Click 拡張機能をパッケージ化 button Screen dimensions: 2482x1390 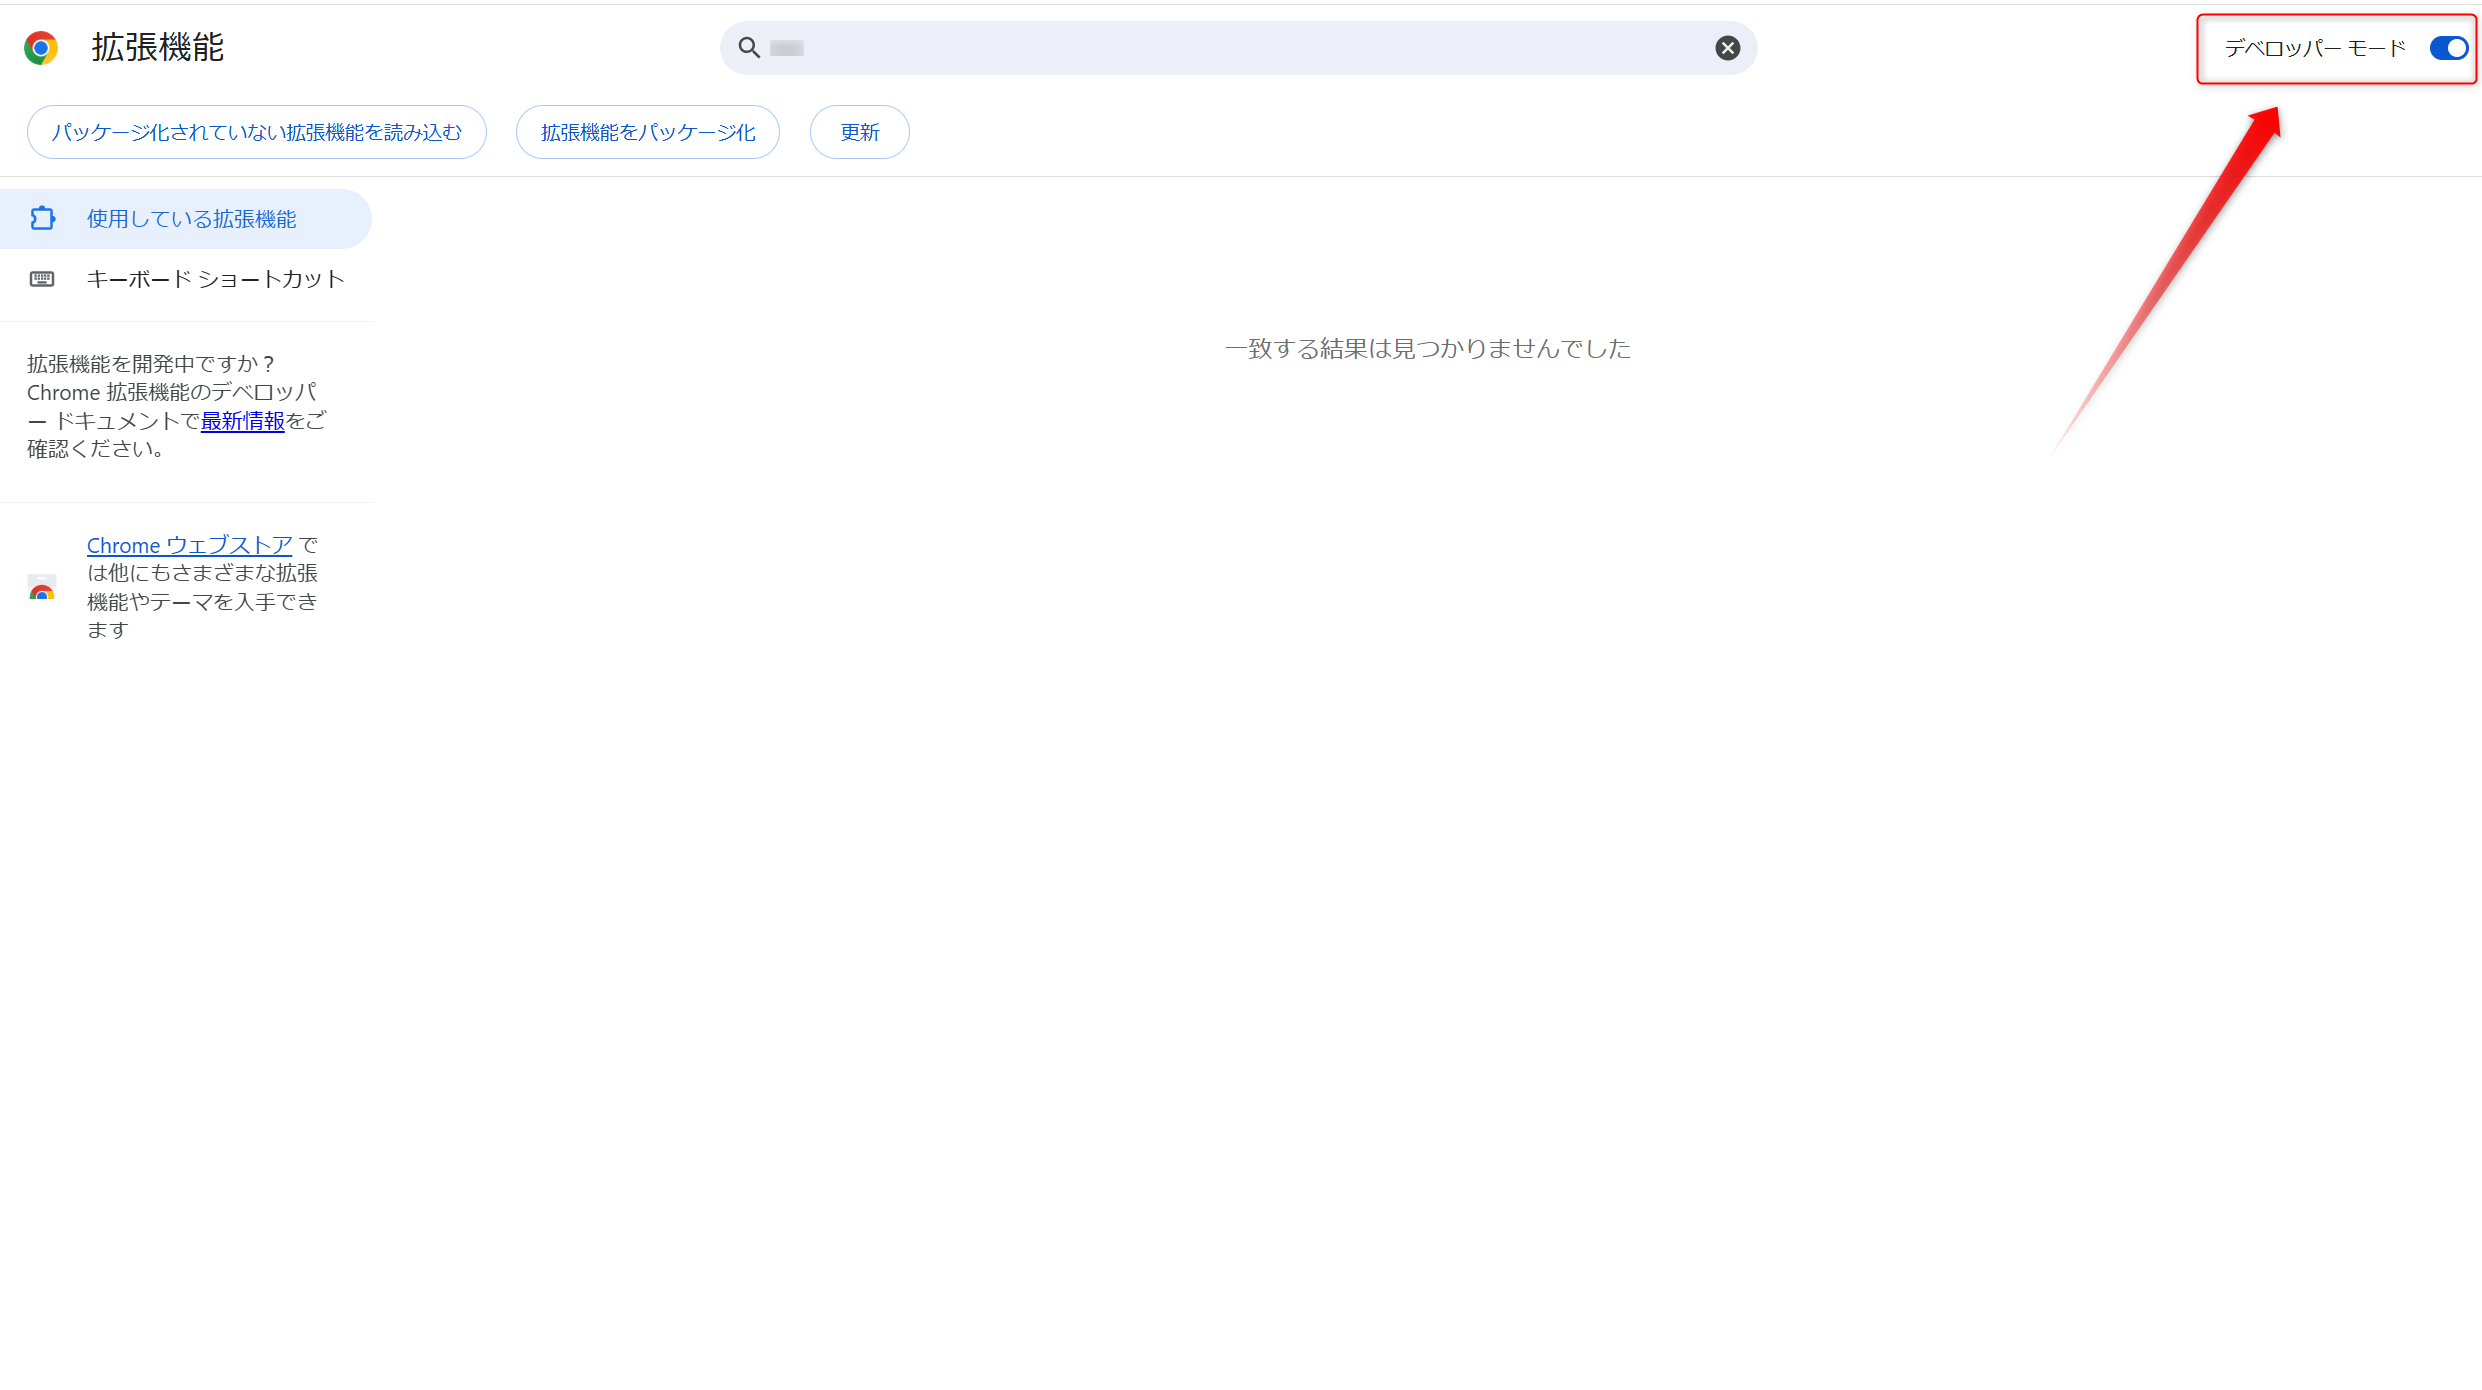(648, 132)
